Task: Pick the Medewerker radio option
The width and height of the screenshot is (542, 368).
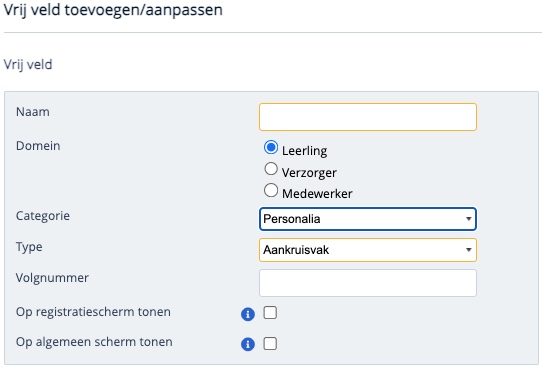Action: click(x=271, y=190)
